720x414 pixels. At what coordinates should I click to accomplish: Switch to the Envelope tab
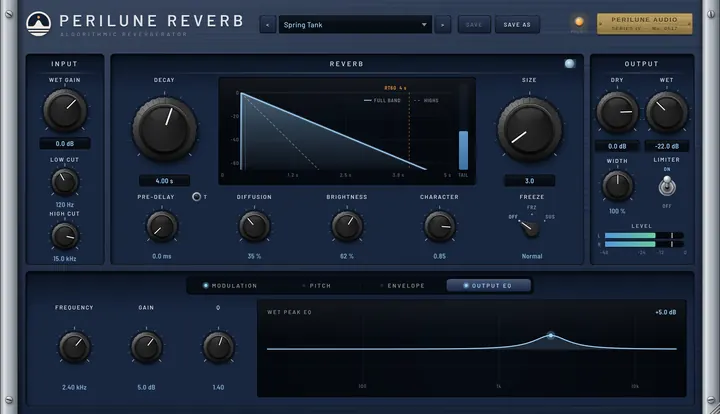pyautogui.click(x=402, y=285)
